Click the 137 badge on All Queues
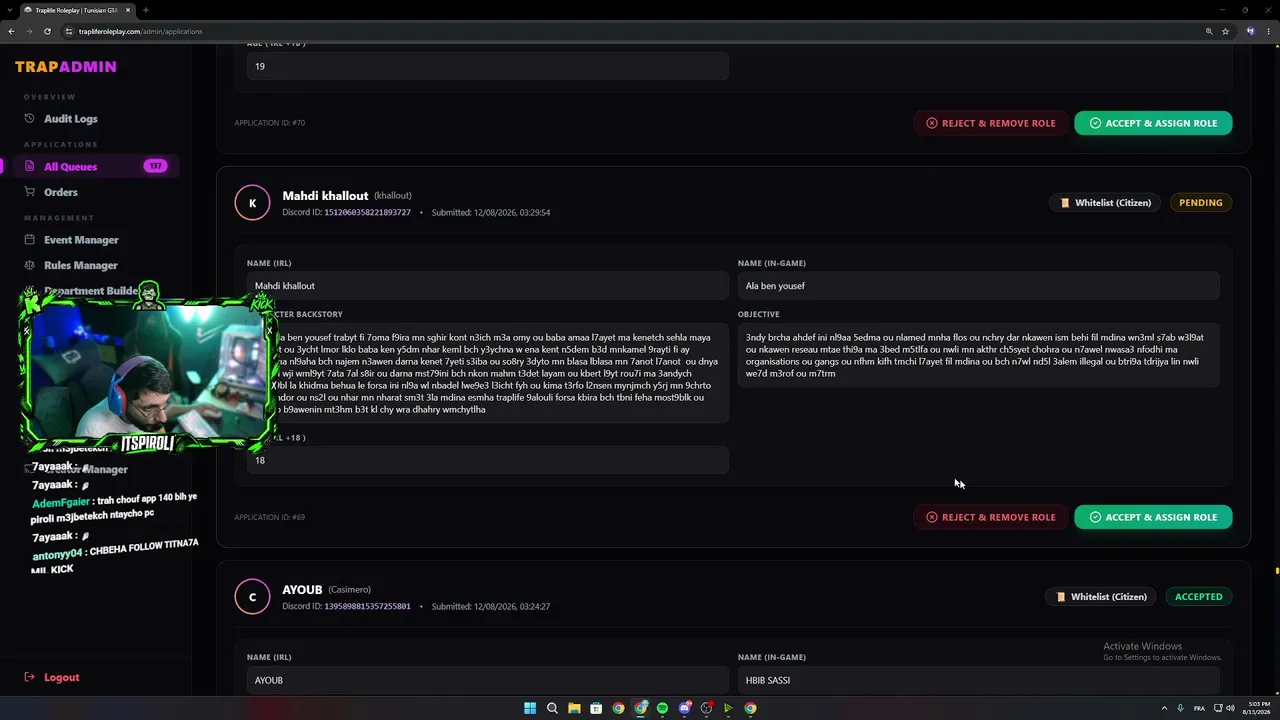The image size is (1280, 720). tap(155, 166)
